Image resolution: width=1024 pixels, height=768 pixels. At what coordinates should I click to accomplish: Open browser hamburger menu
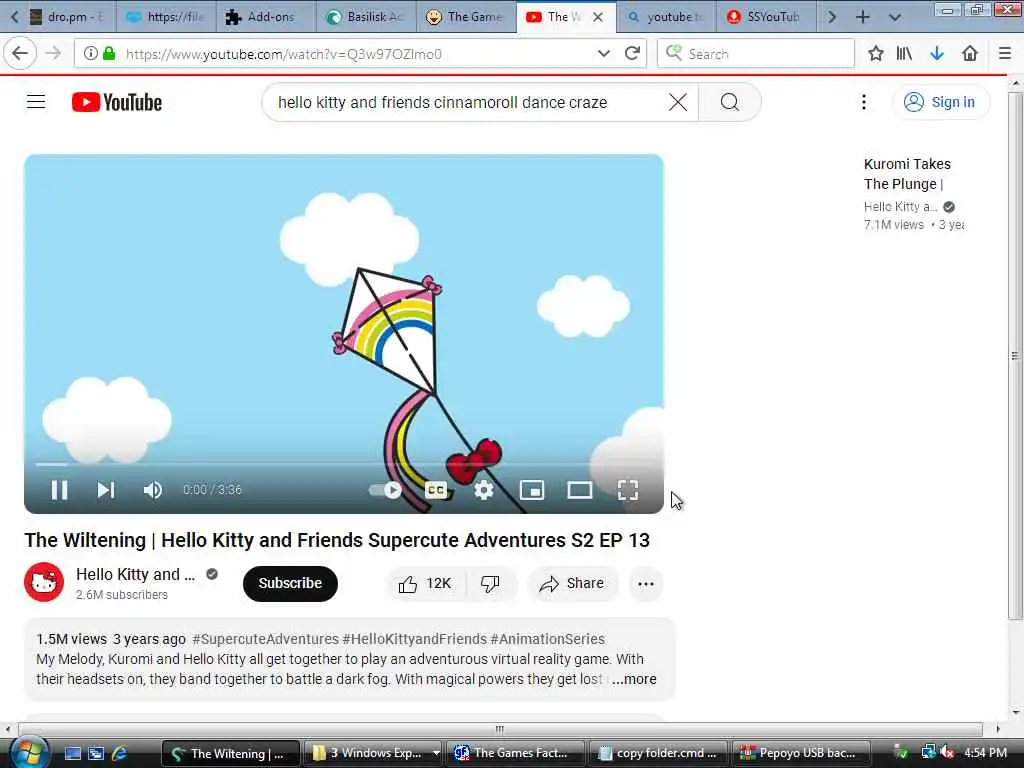coord(1005,54)
